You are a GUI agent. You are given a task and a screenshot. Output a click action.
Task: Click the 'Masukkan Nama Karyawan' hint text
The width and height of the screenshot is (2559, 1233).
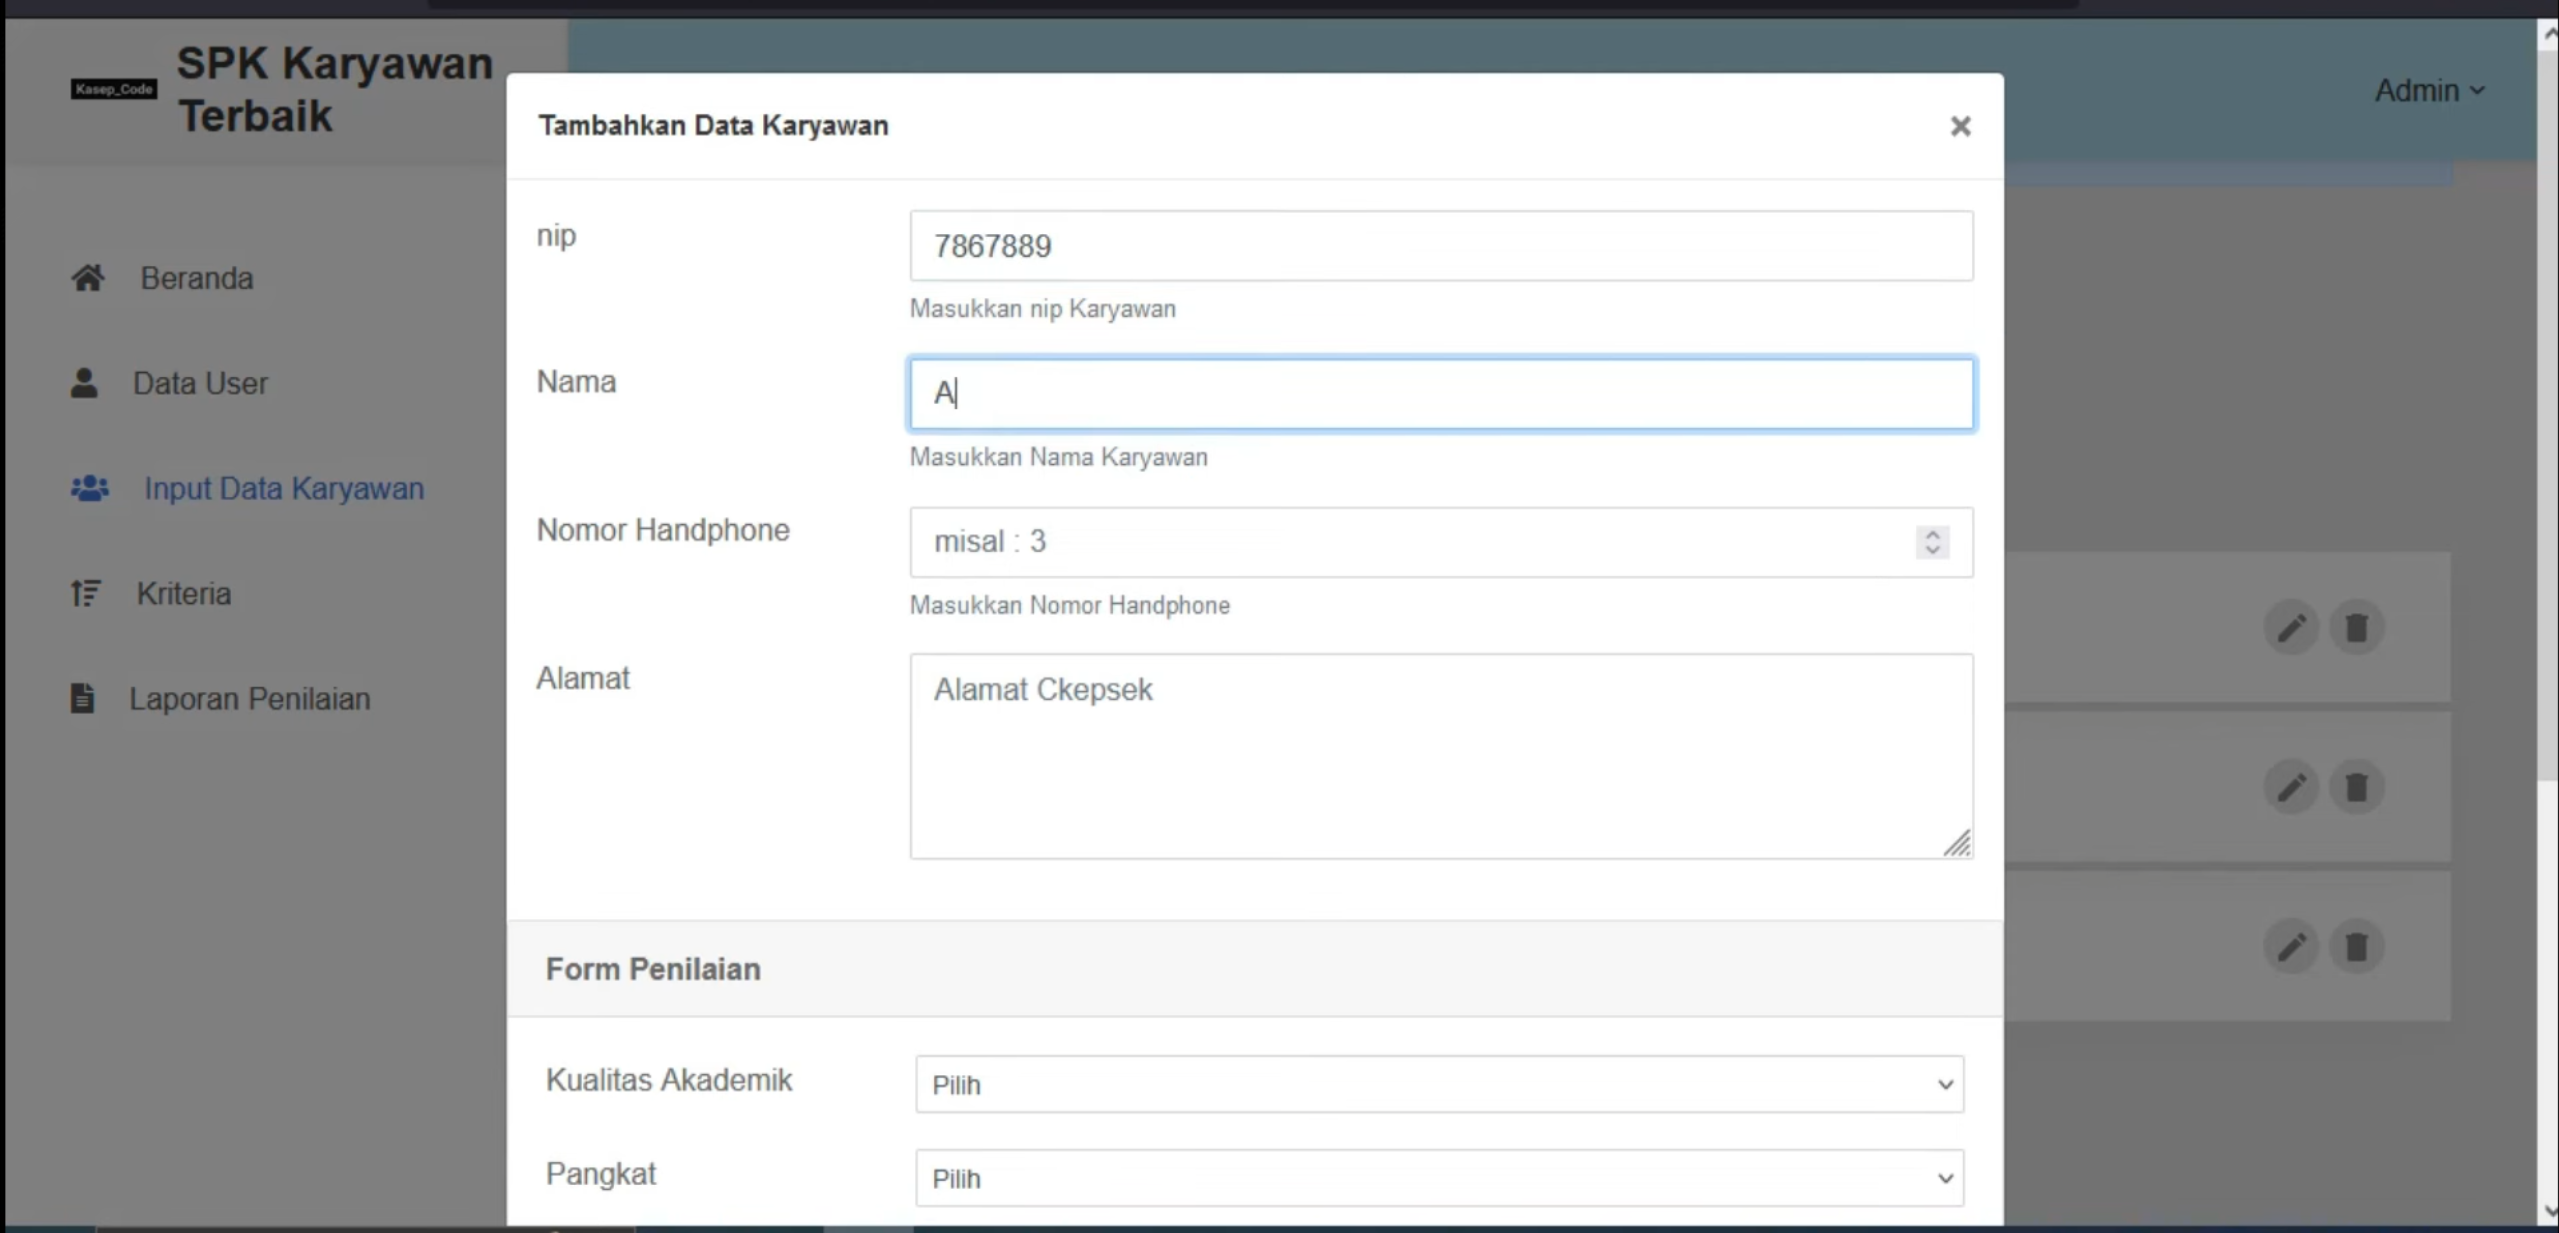click(1058, 457)
